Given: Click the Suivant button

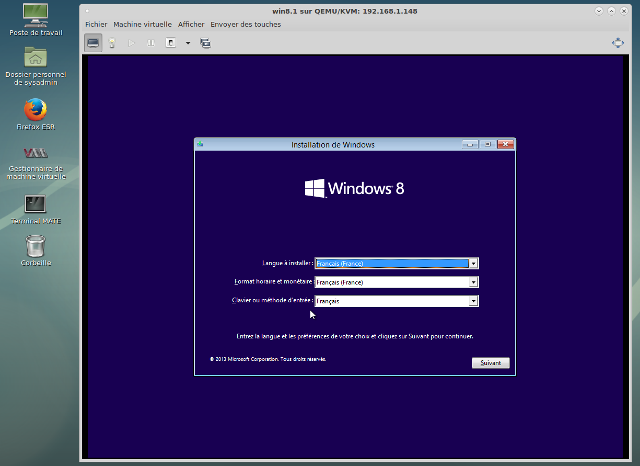Looking at the screenshot, I should pyautogui.click(x=491, y=363).
